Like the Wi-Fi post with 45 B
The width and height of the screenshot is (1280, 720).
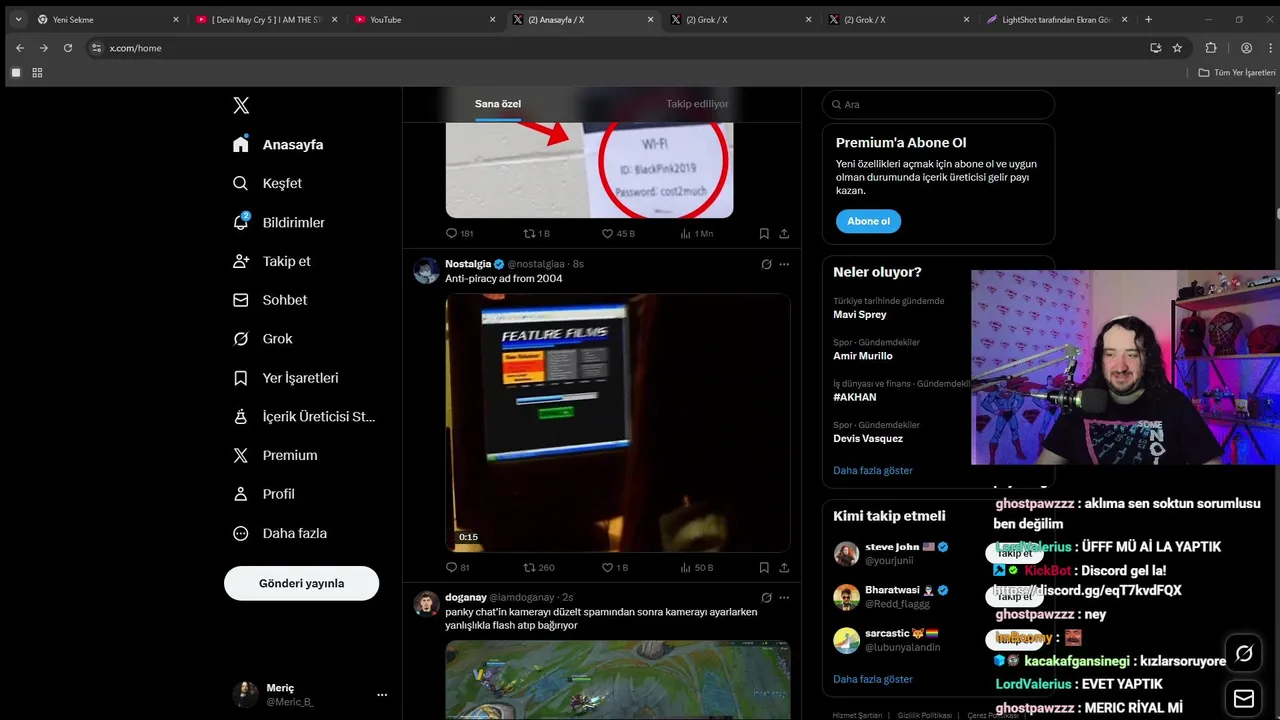coord(618,233)
